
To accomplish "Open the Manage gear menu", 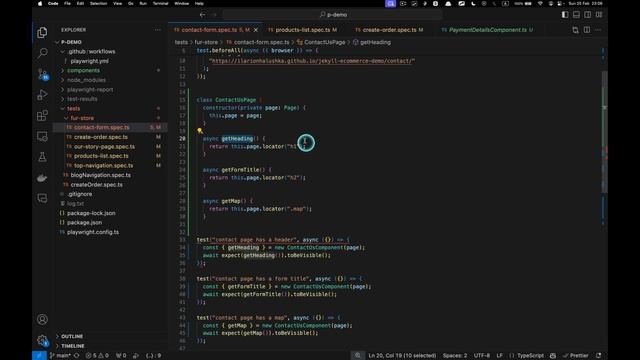I will click(42, 340).
